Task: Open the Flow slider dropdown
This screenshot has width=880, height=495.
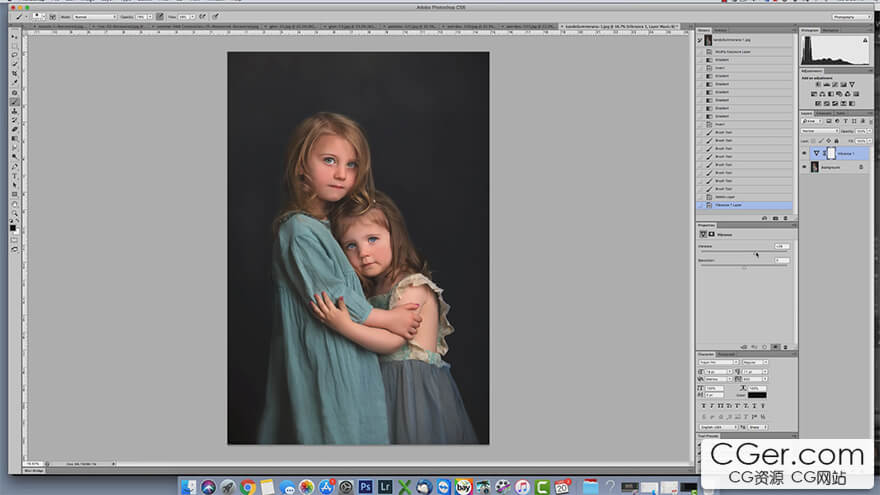Action: [192, 17]
